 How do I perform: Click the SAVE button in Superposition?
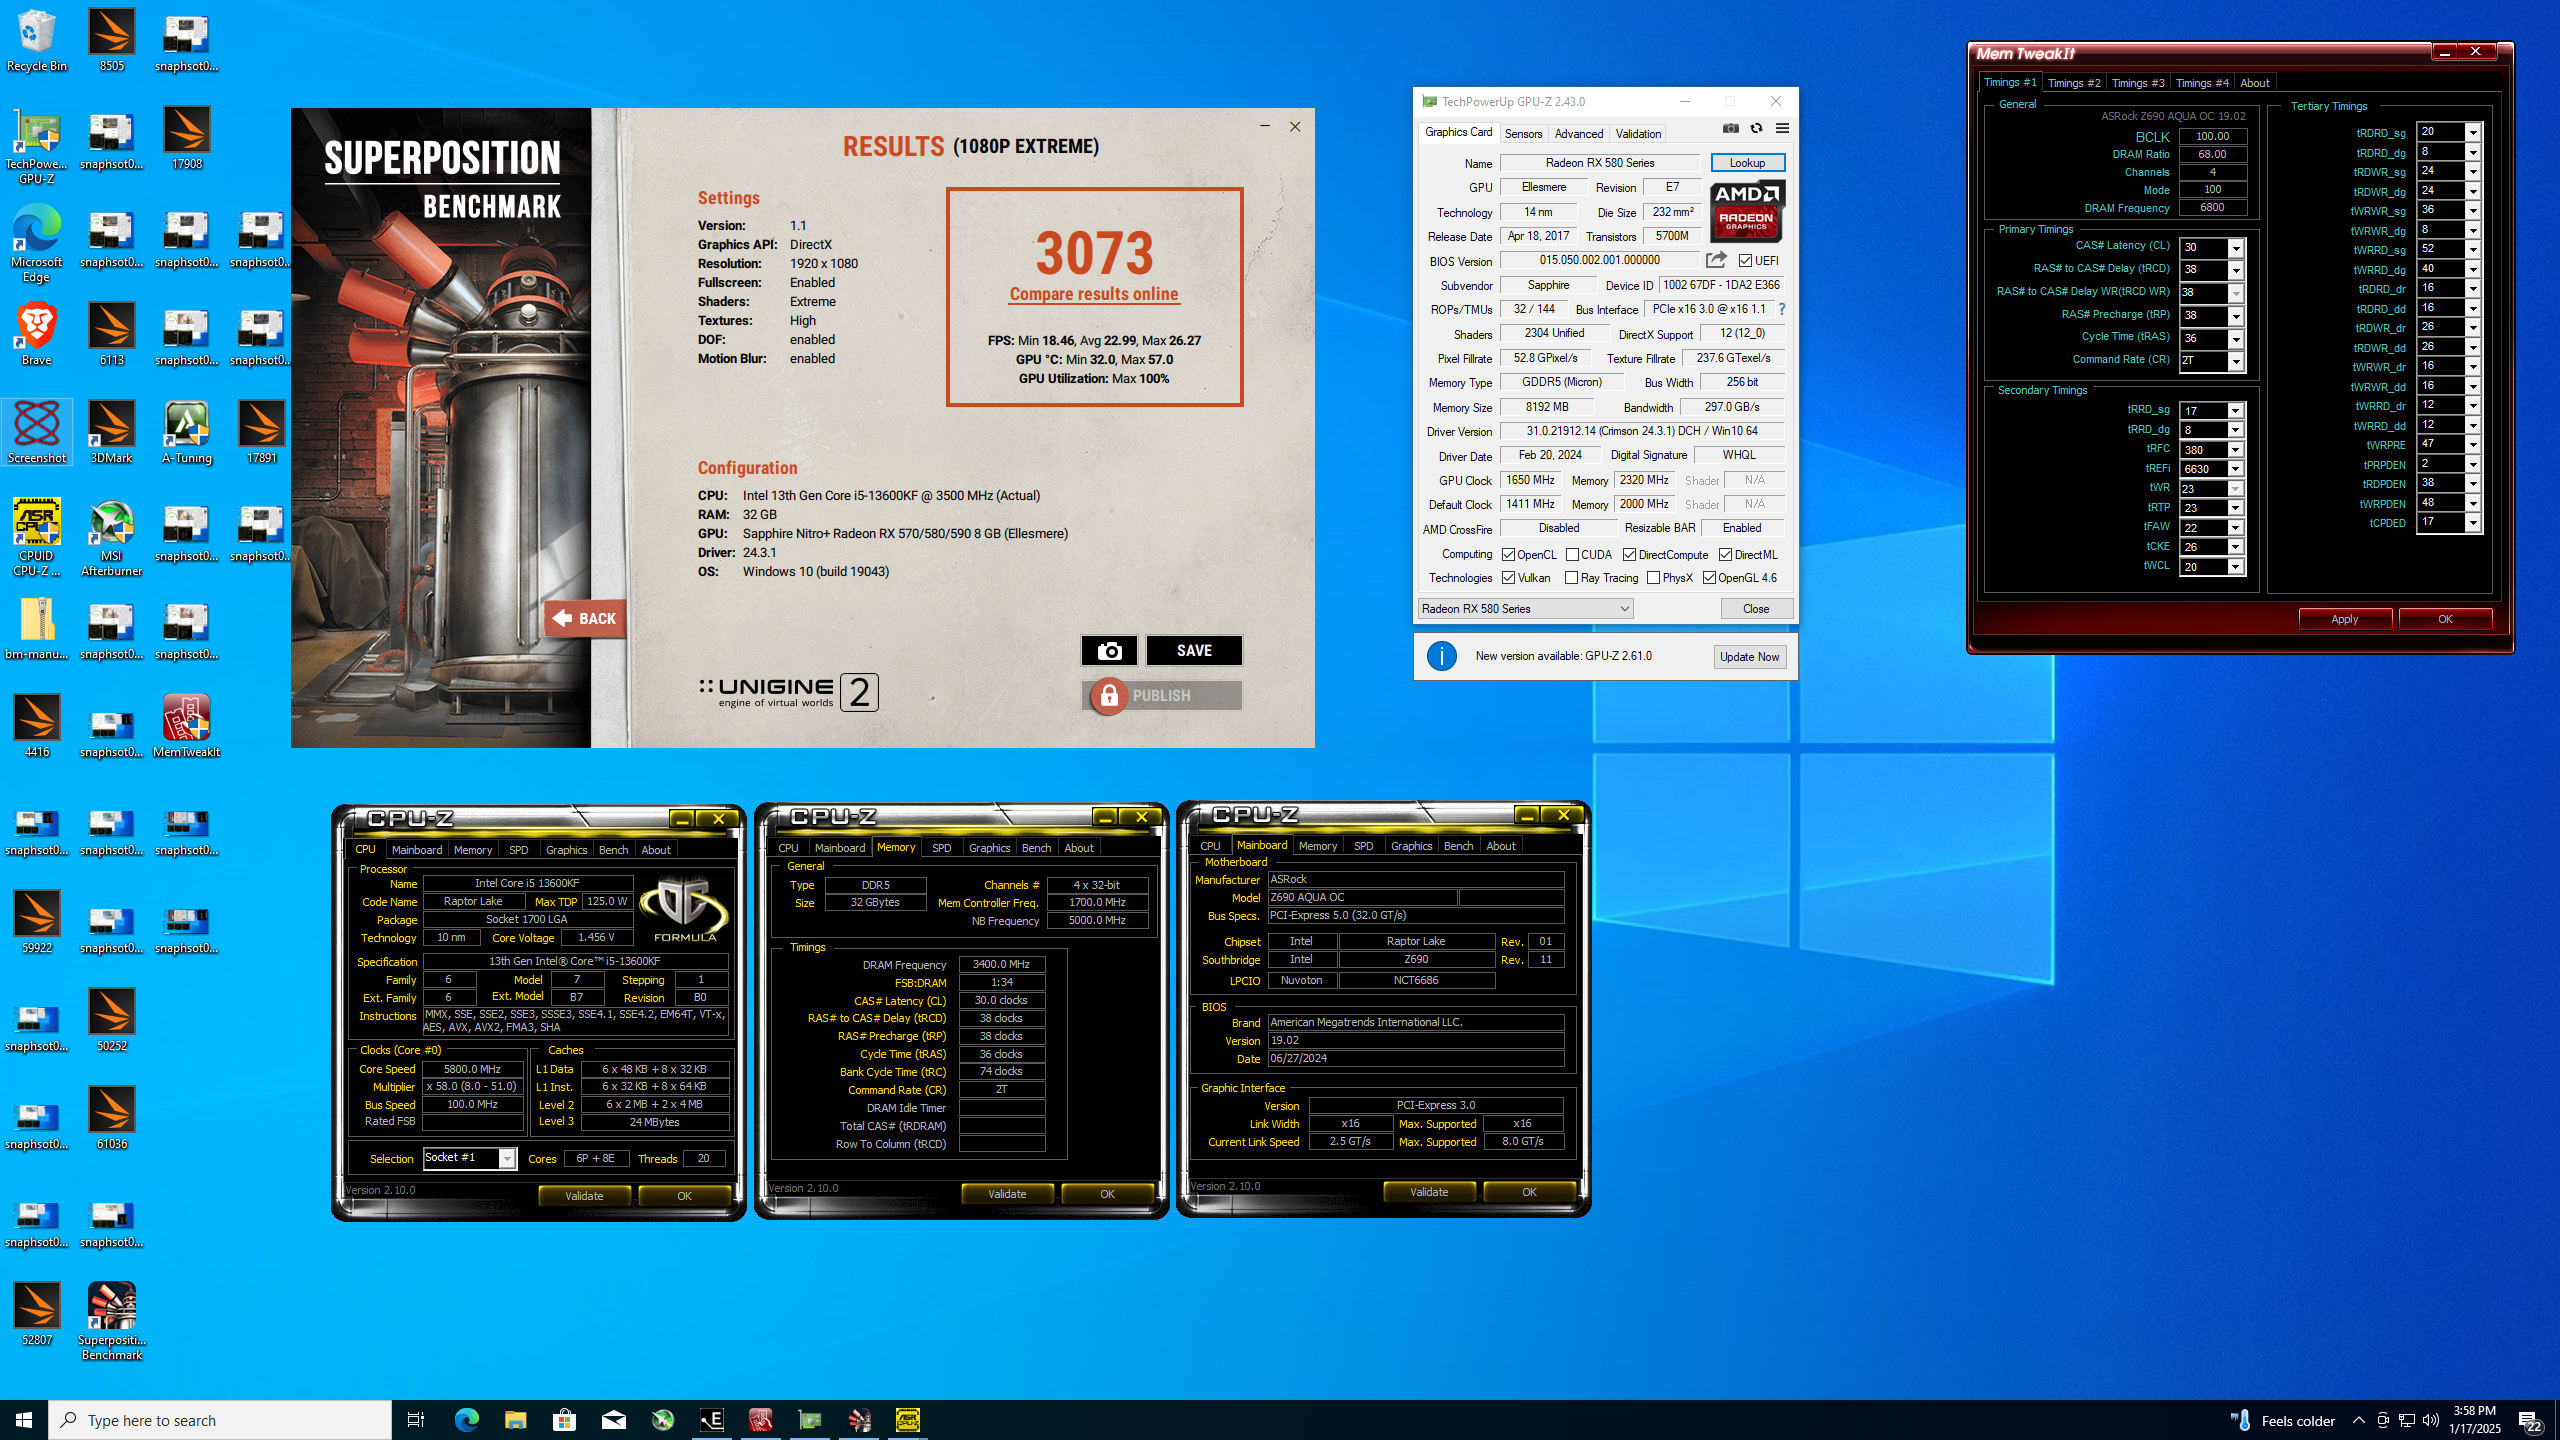click(1194, 651)
